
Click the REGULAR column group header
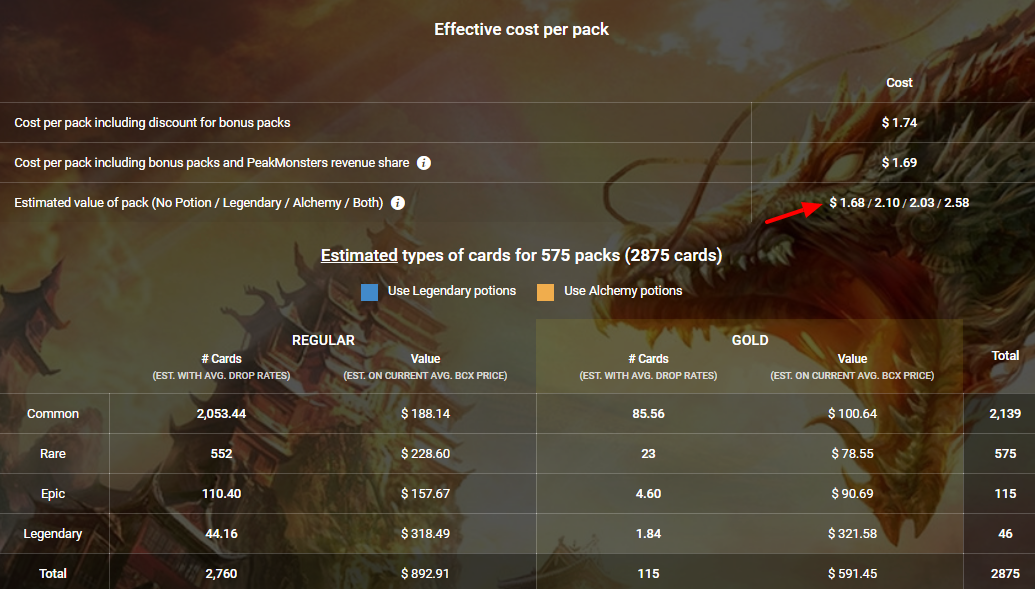click(x=323, y=340)
